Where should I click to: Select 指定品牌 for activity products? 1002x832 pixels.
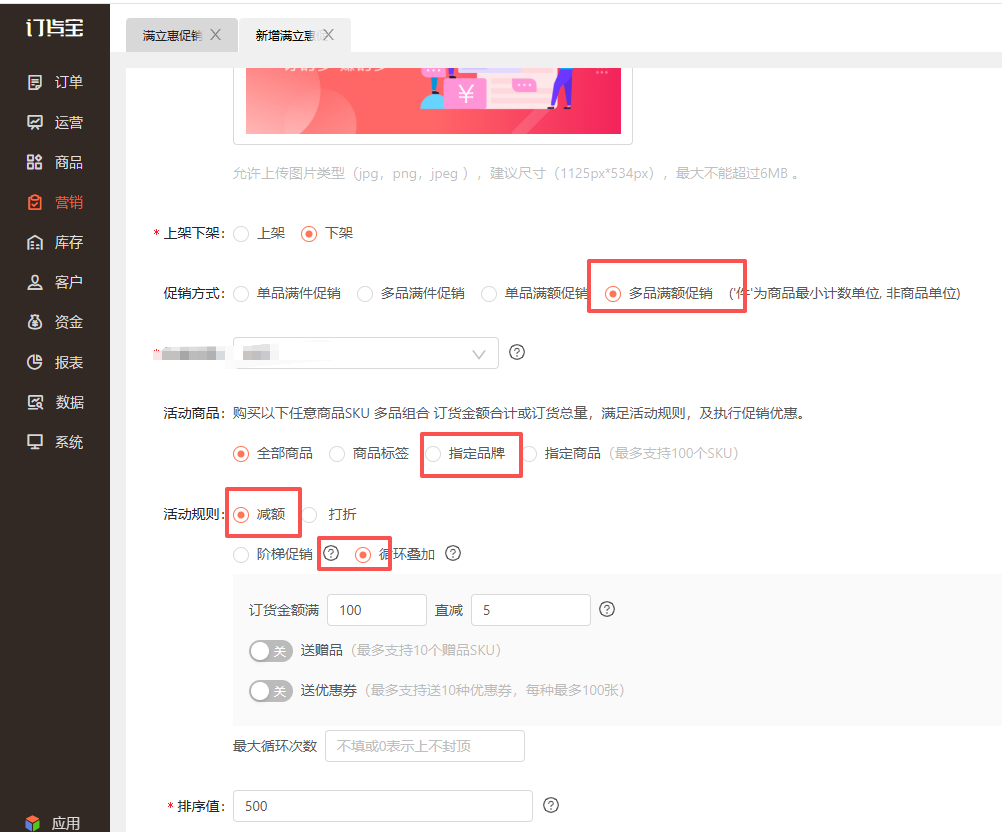(433, 454)
